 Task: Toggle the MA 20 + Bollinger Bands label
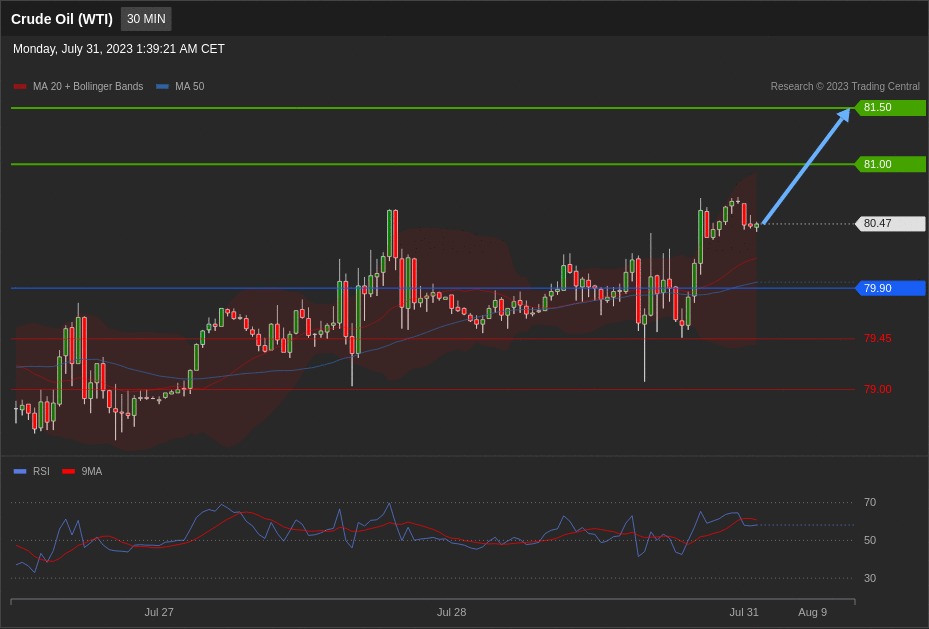click(x=88, y=87)
